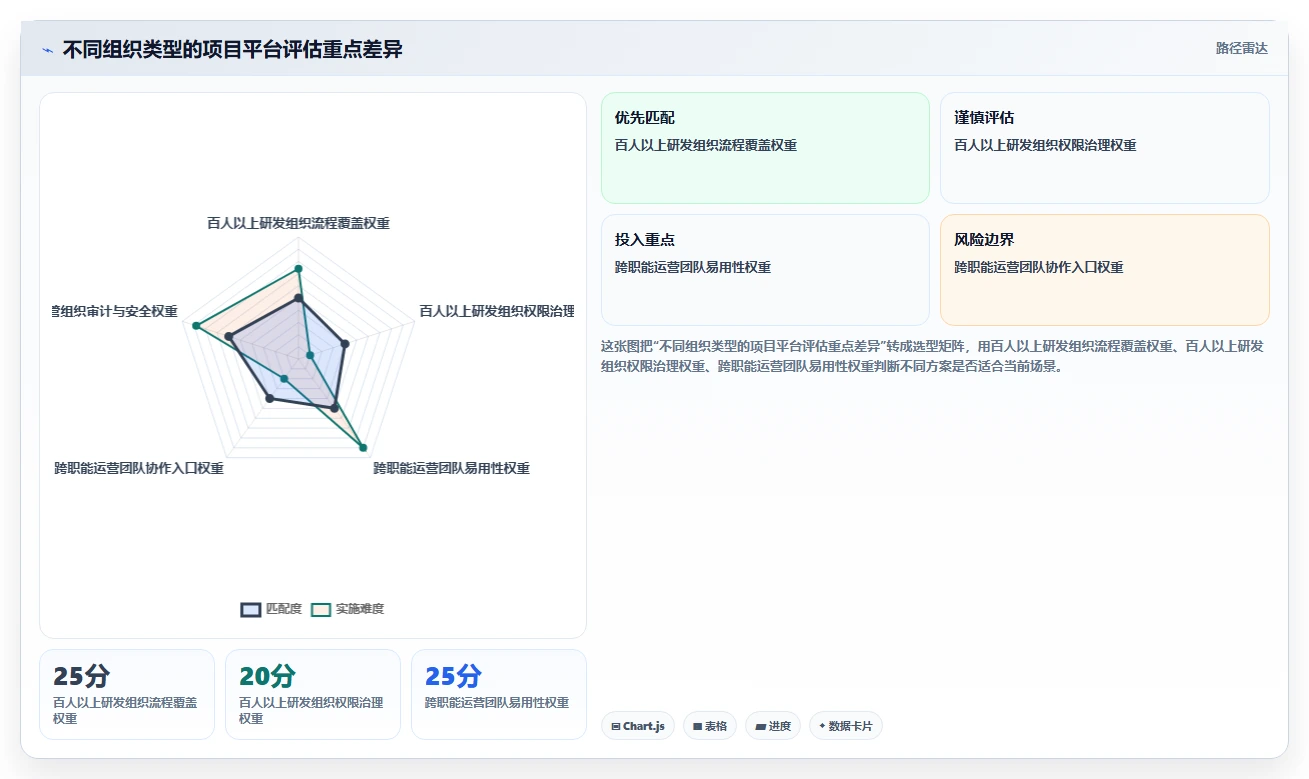Click the page title 不同组织类型的项目平台评估重点差异
The width and height of the screenshot is (1309, 779).
tap(232, 49)
